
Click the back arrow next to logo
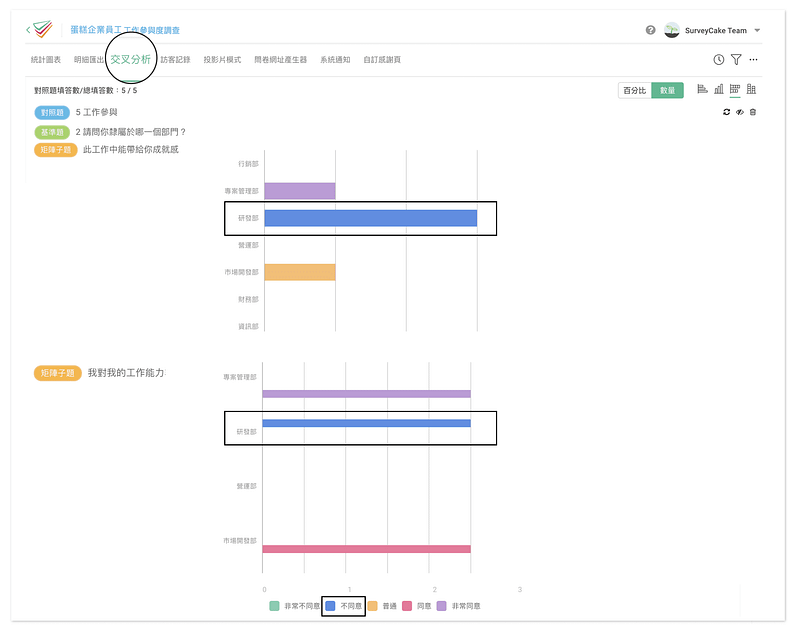(x=28, y=30)
